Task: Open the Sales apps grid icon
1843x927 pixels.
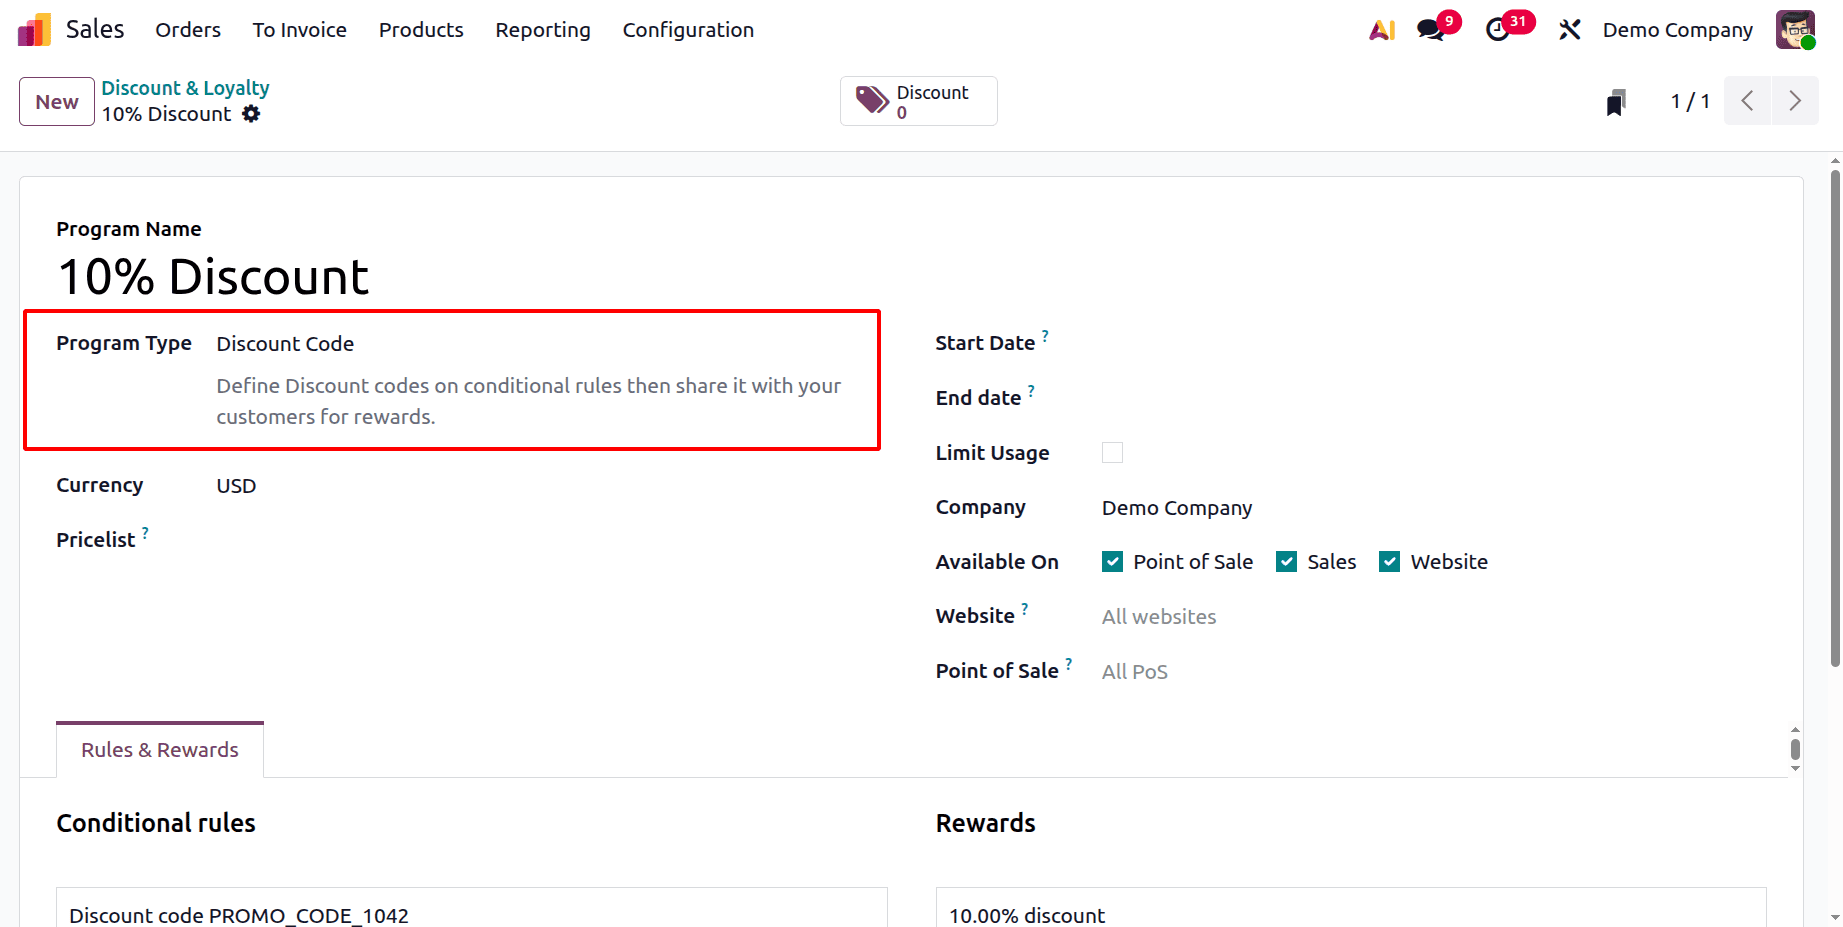Action: tap(33, 29)
